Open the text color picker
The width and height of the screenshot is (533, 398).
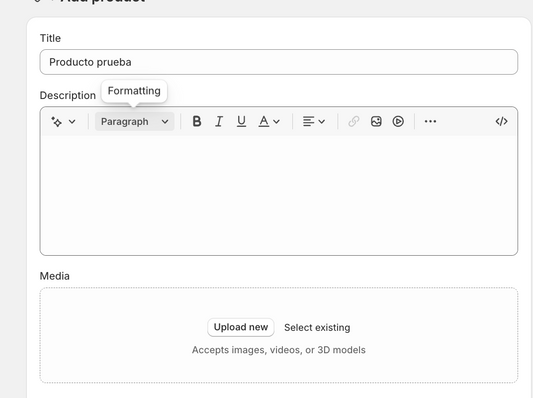[269, 121]
